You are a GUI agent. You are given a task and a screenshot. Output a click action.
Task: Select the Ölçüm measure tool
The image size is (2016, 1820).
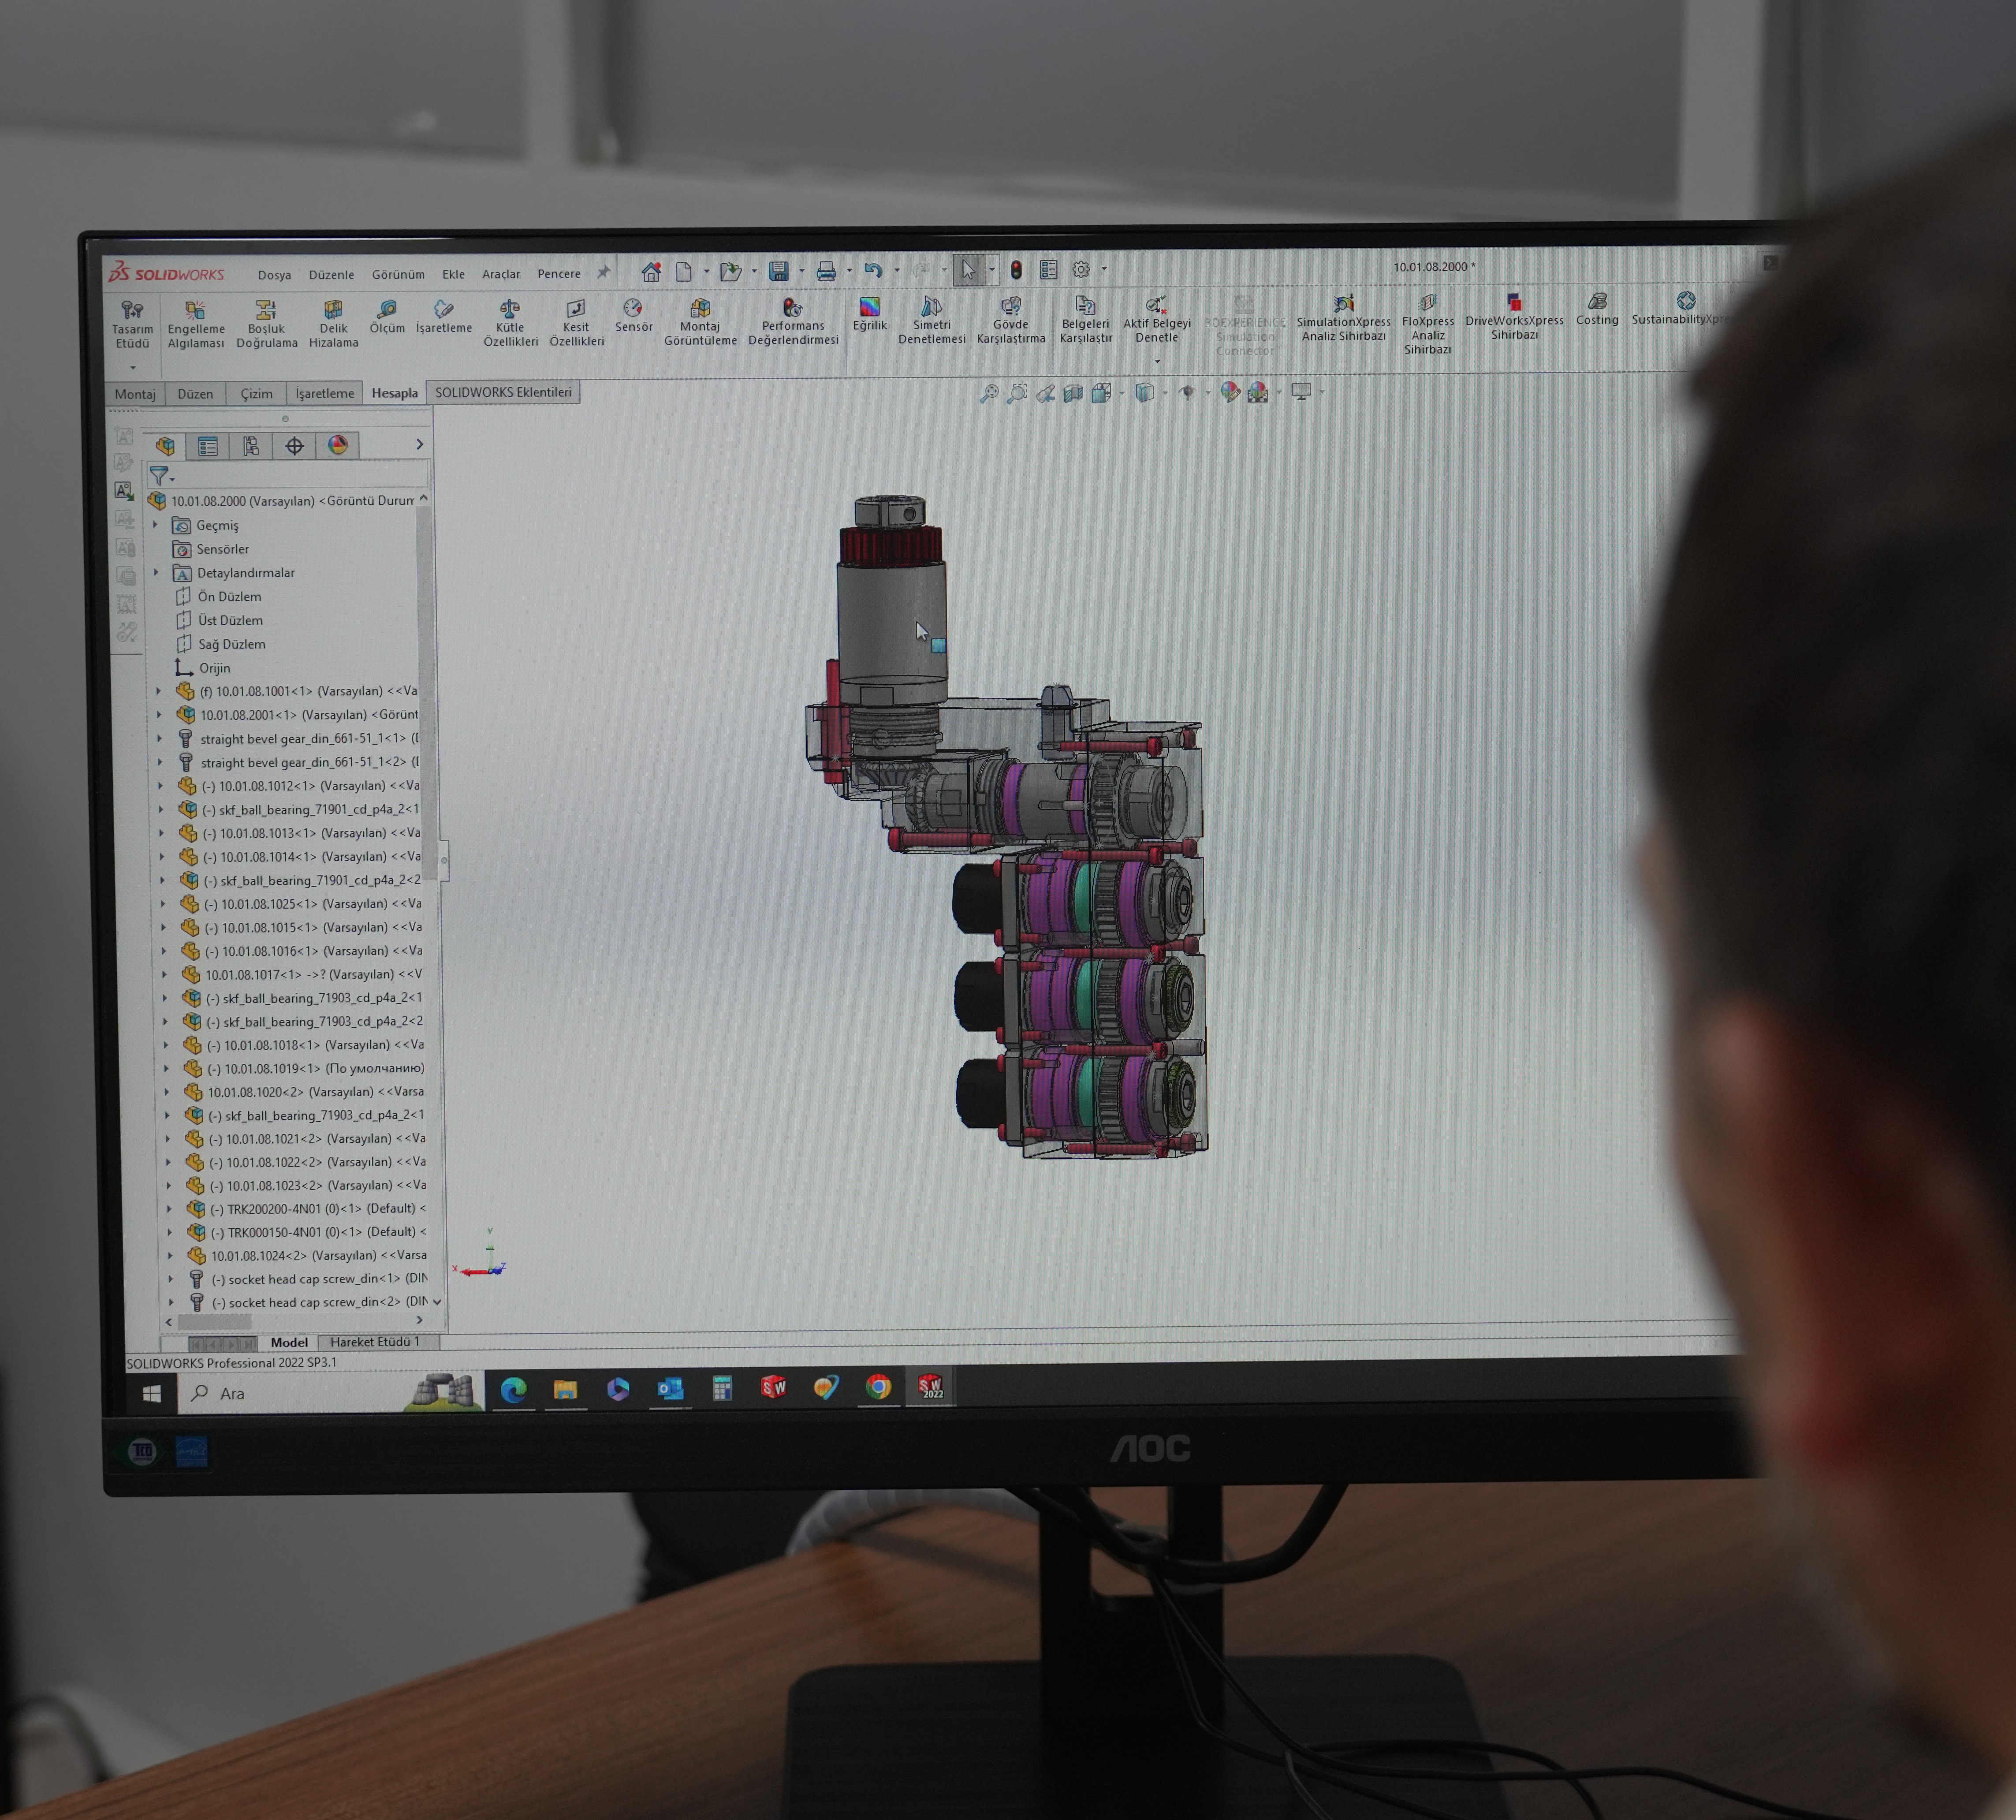[x=387, y=317]
